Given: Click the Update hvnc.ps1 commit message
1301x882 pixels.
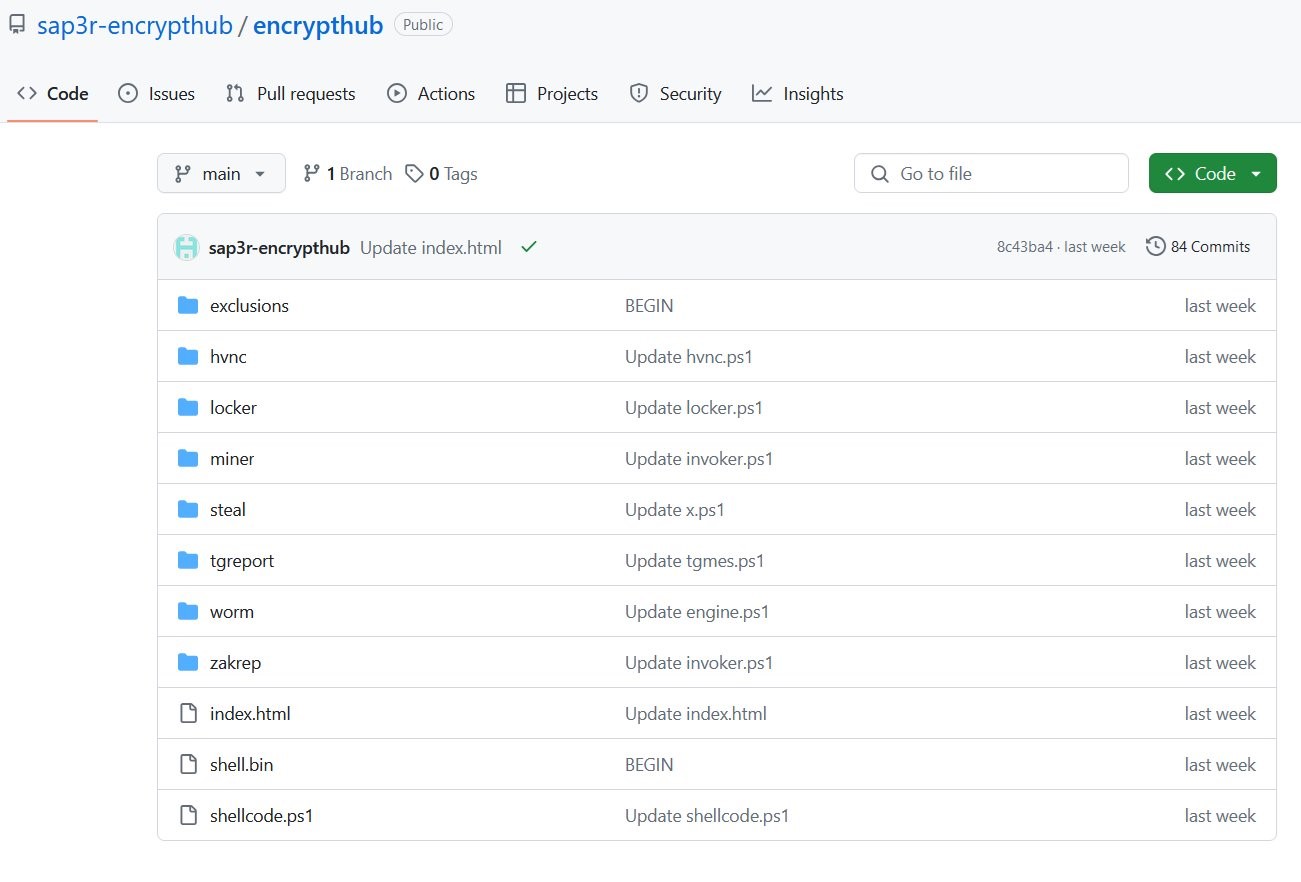Looking at the screenshot, I should pos(688,357).
